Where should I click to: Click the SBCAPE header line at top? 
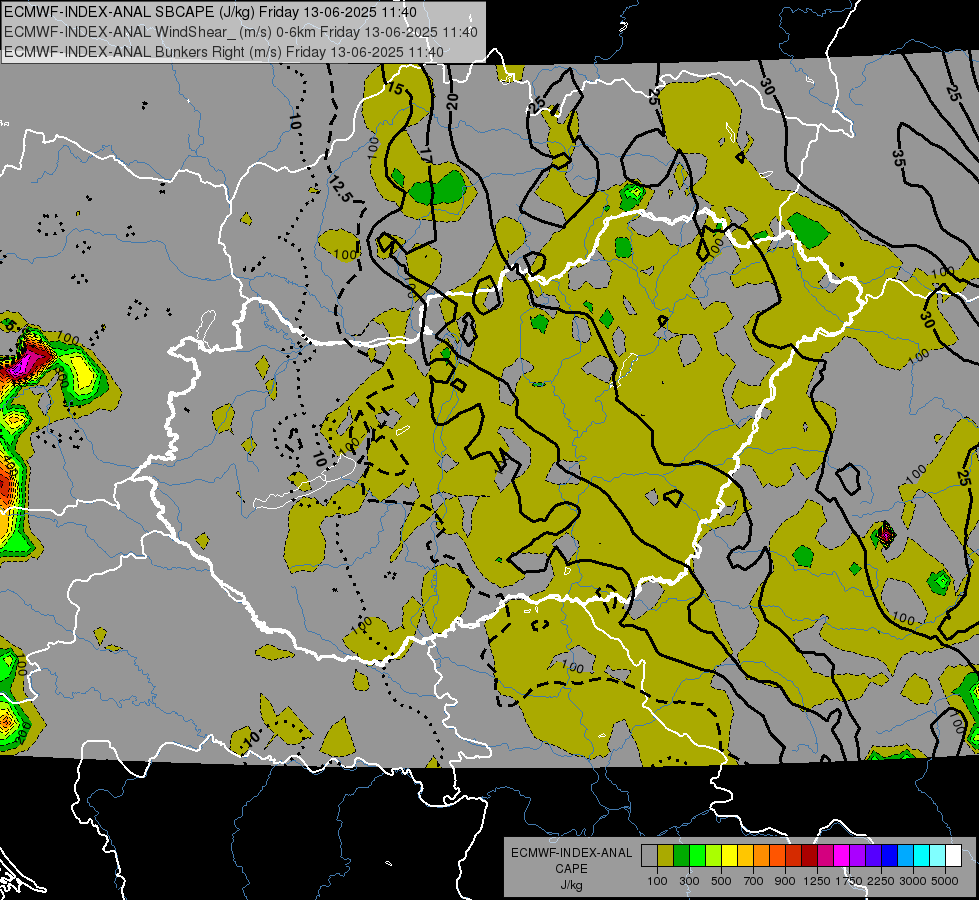coord(210,12)
